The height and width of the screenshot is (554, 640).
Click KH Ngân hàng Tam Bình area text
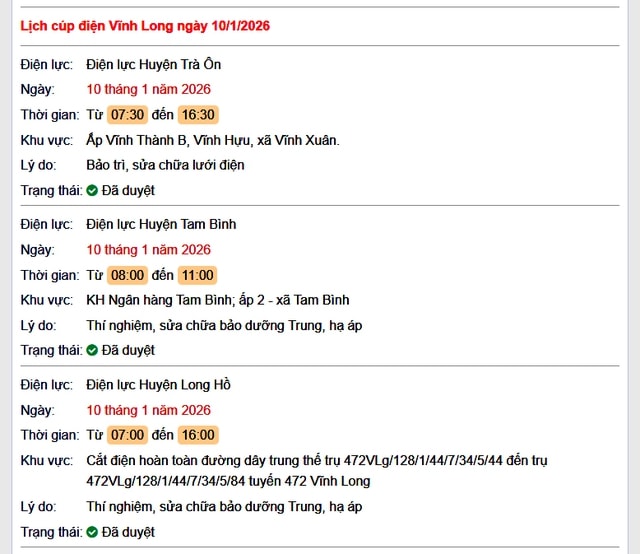(x=217, y=300)
